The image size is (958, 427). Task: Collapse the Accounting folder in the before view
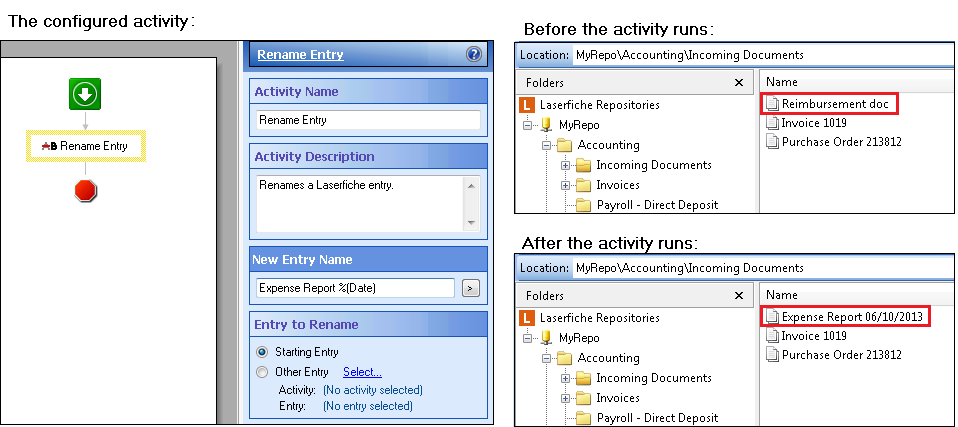pyautogui.click(x=547, y=145)
